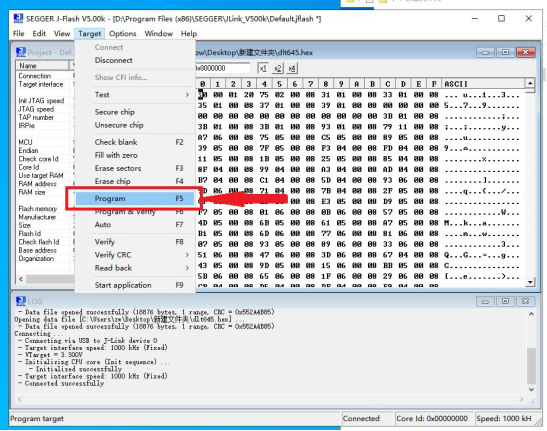Click LOG vertical scrollbar thumb
The height and width of the screenshot is (431, 547).
click(x=531, y=365)
